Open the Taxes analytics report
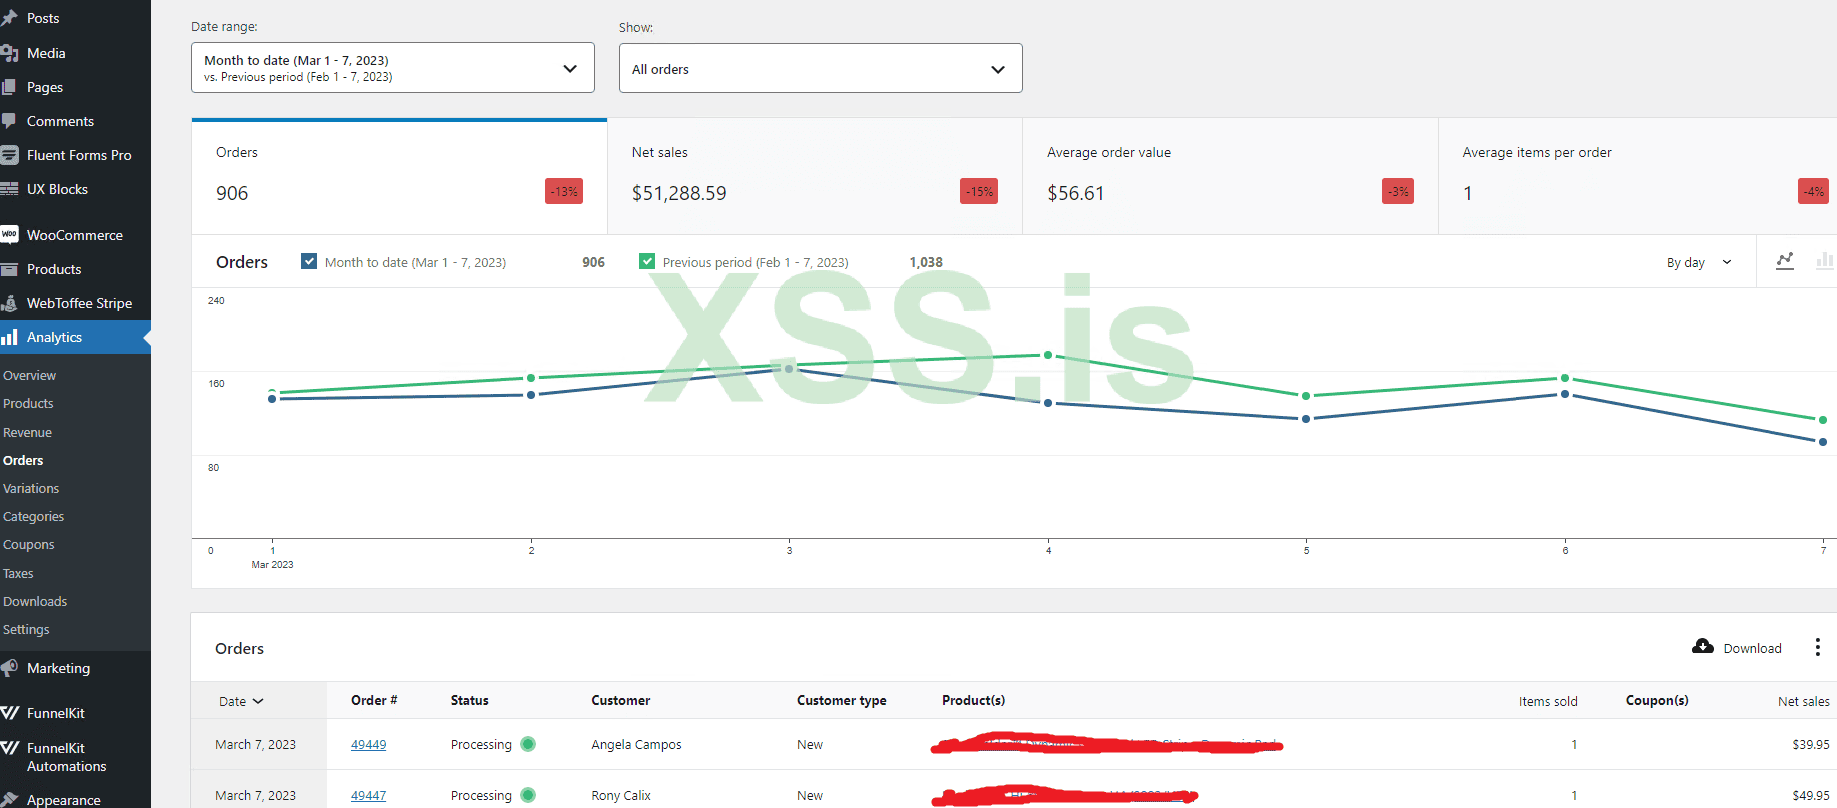 click(x=18, y=573)
